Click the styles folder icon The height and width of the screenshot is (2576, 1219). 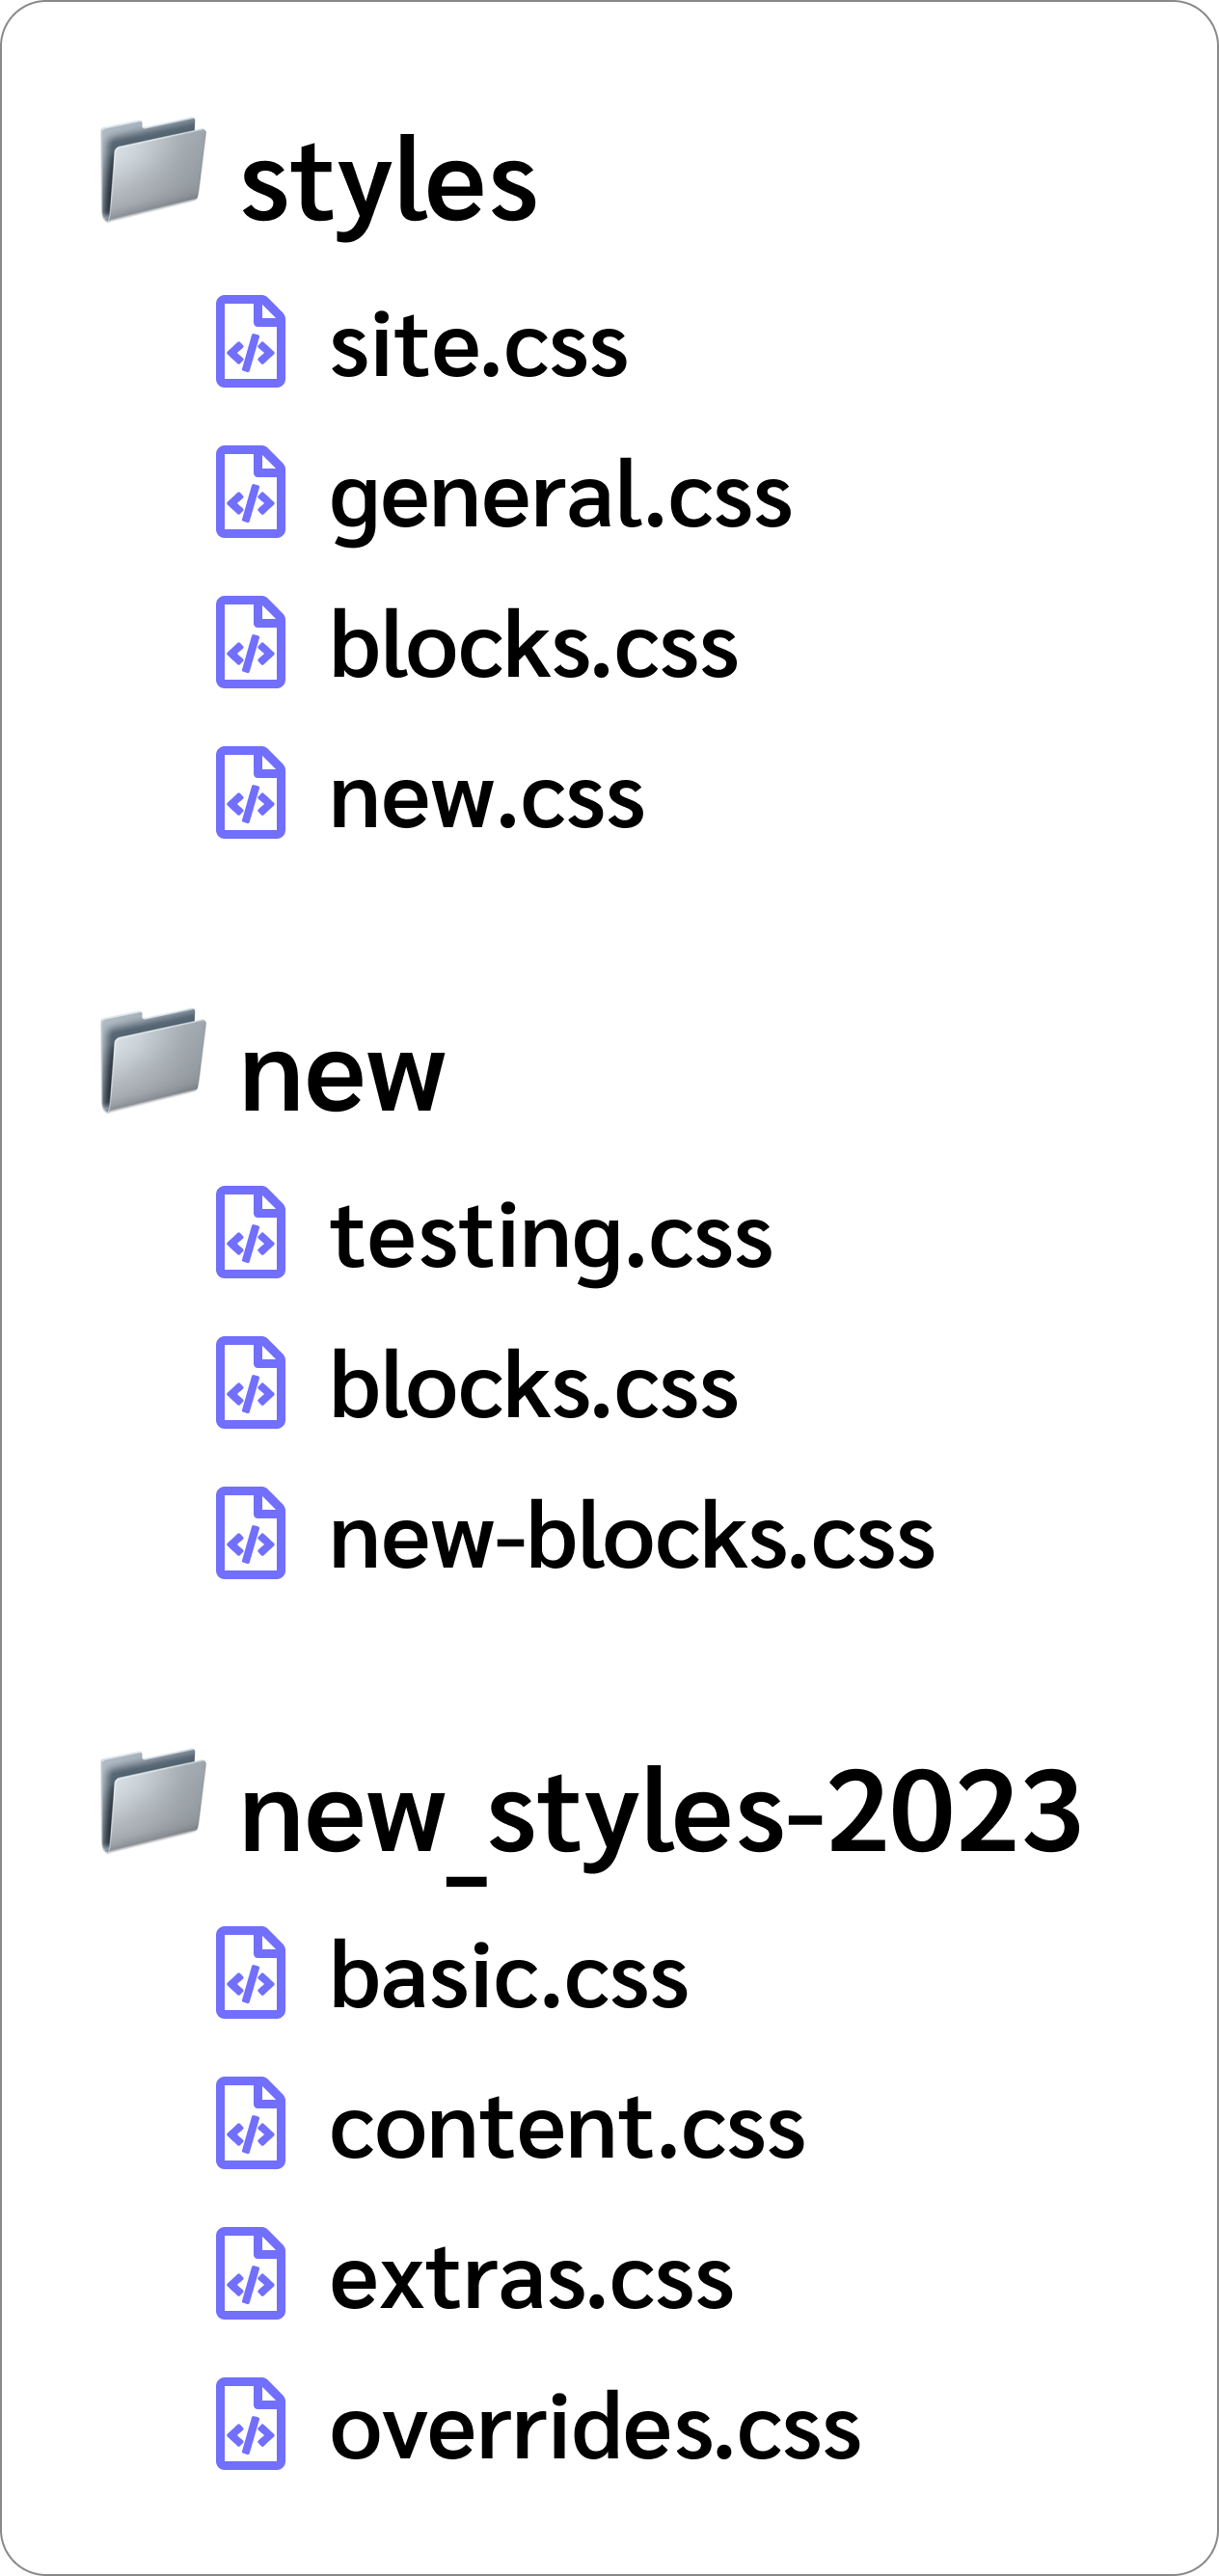[x=153, y=169]
